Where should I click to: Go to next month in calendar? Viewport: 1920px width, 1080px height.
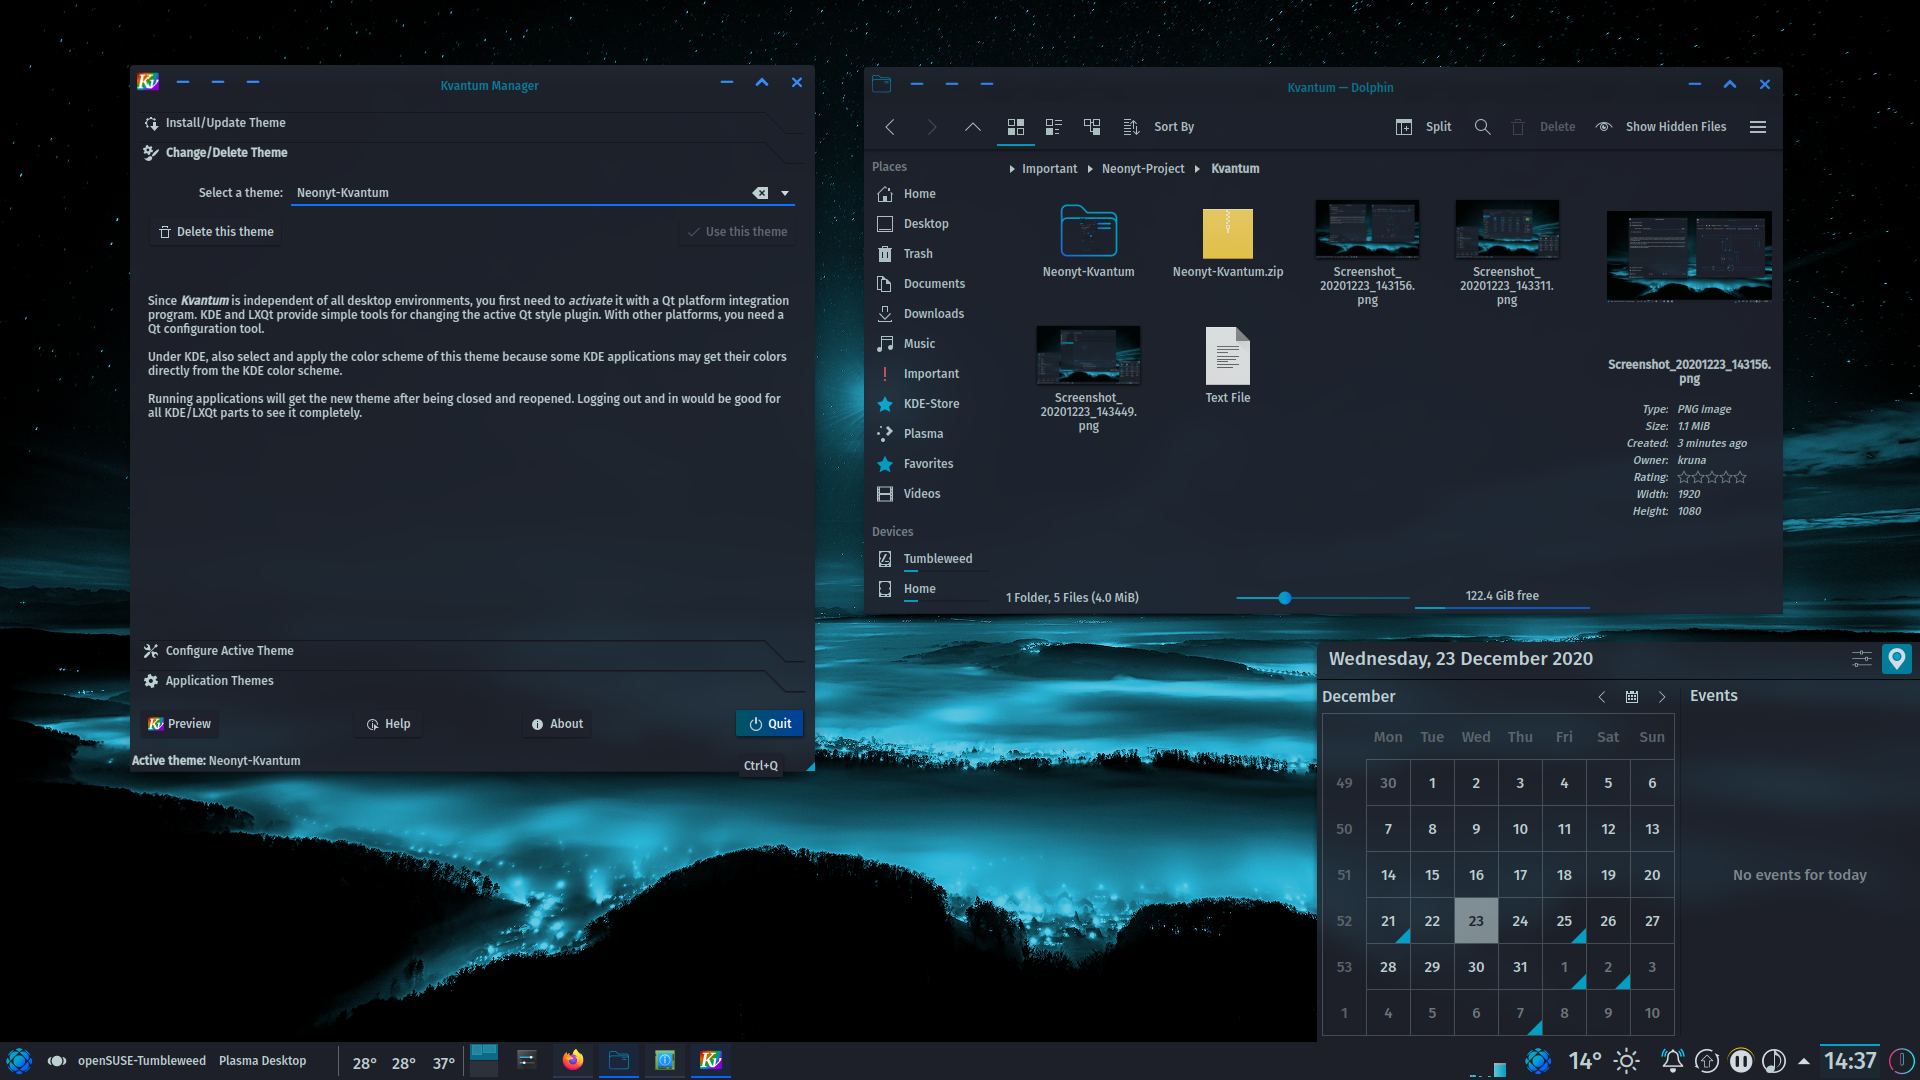(1662, 697)
